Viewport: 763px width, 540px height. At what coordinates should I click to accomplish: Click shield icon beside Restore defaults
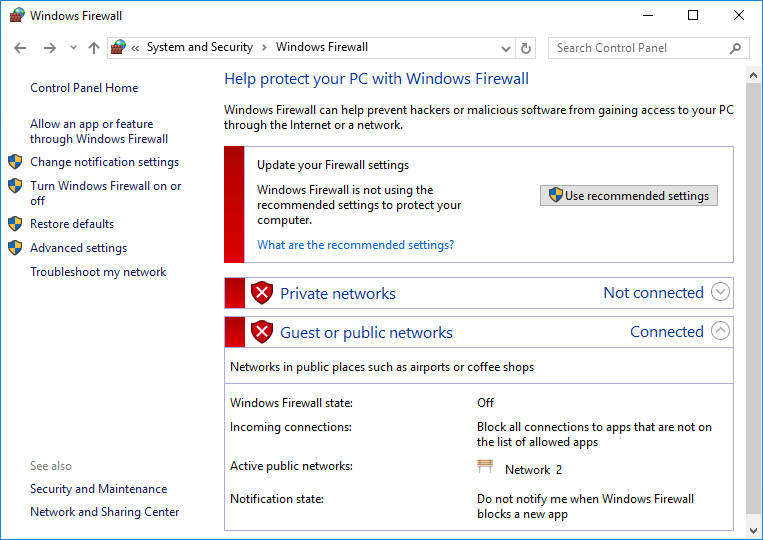tap(15, 223)
